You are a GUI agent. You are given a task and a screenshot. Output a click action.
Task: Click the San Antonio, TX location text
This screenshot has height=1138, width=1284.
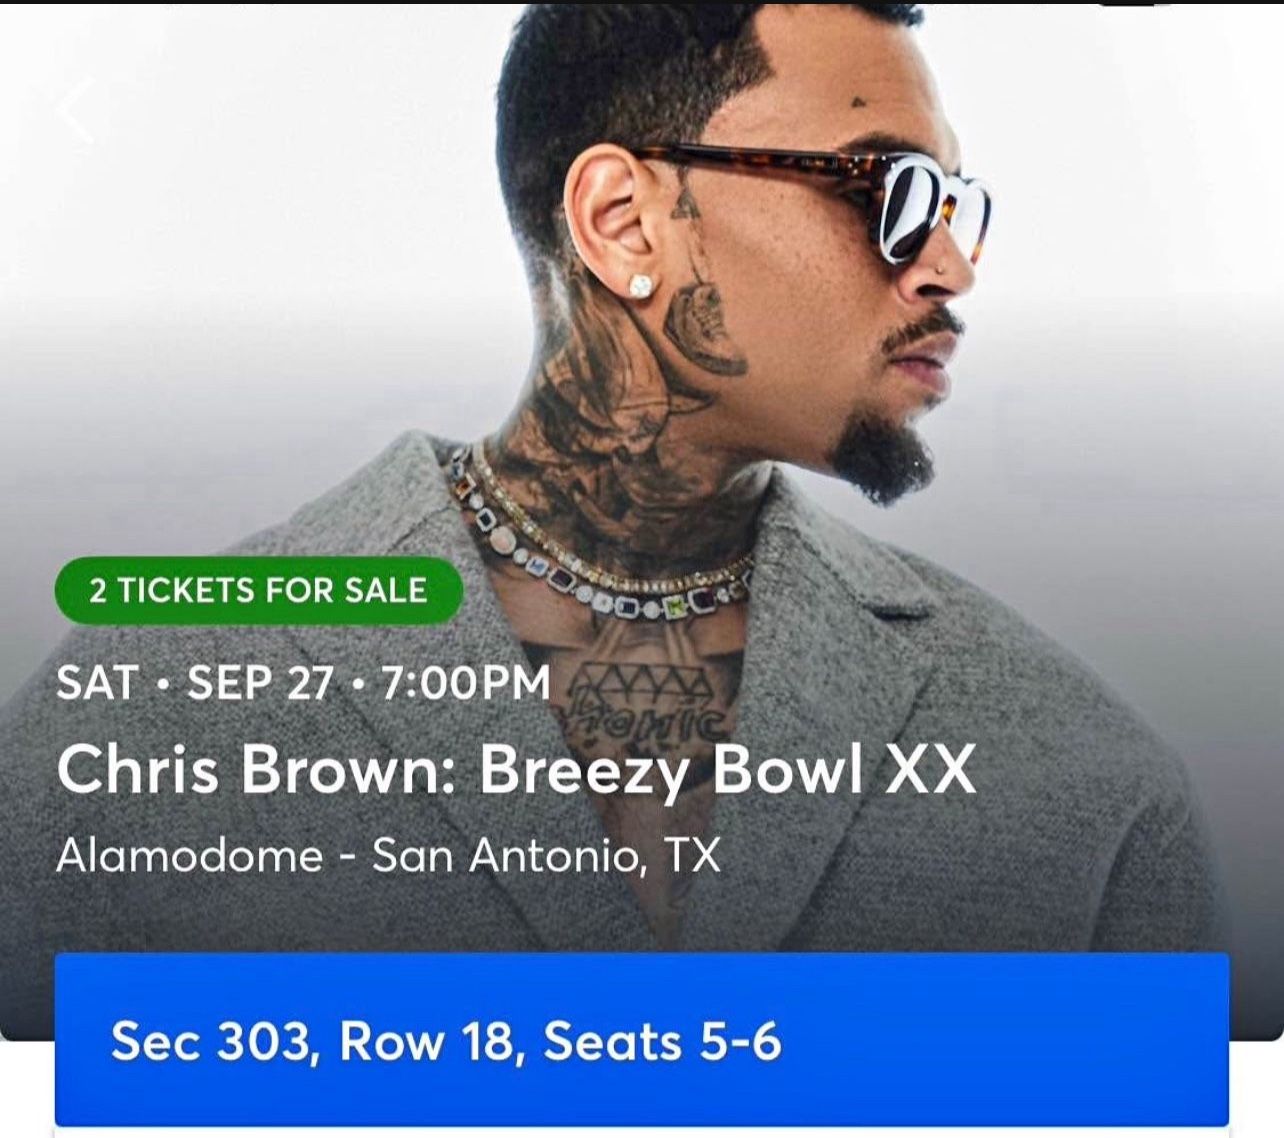(546, 856)
